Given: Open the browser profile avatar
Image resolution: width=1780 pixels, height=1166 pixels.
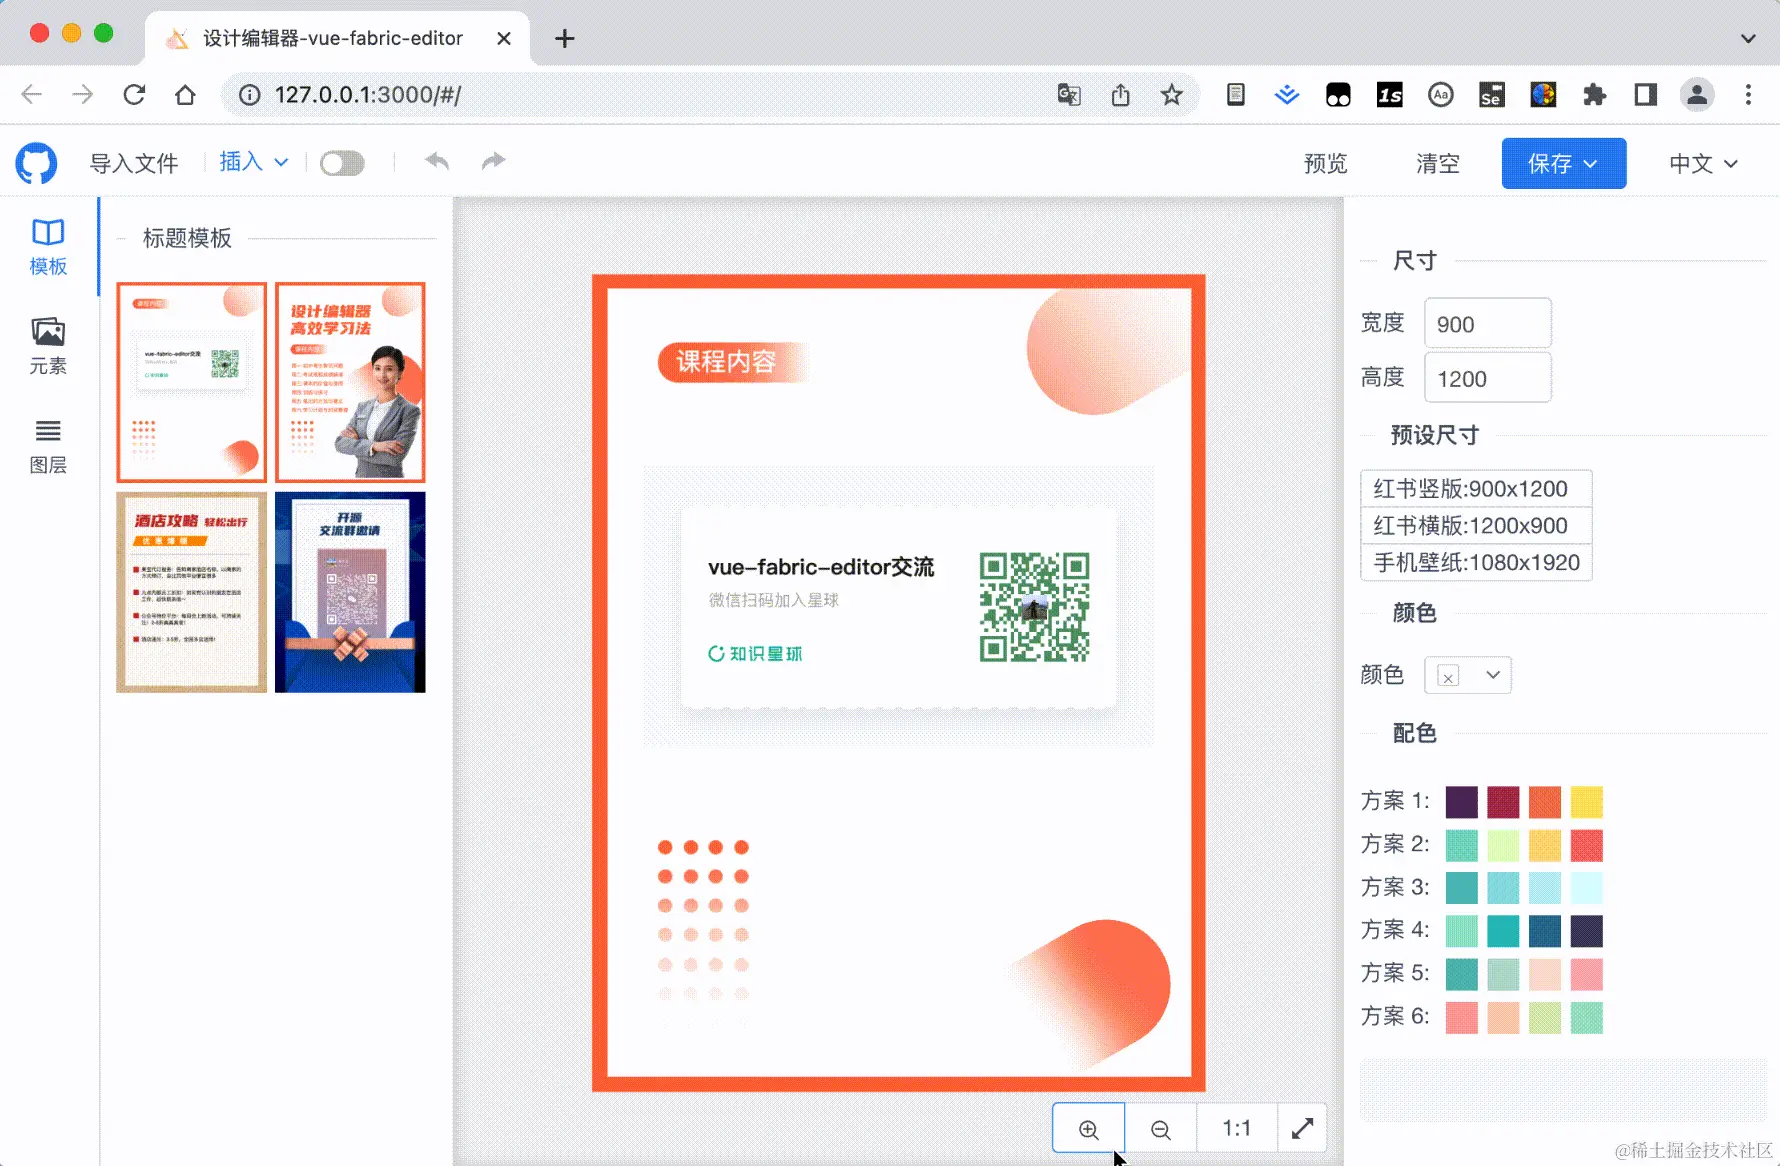Looking at the screenshot, I should coord(1697,95).
